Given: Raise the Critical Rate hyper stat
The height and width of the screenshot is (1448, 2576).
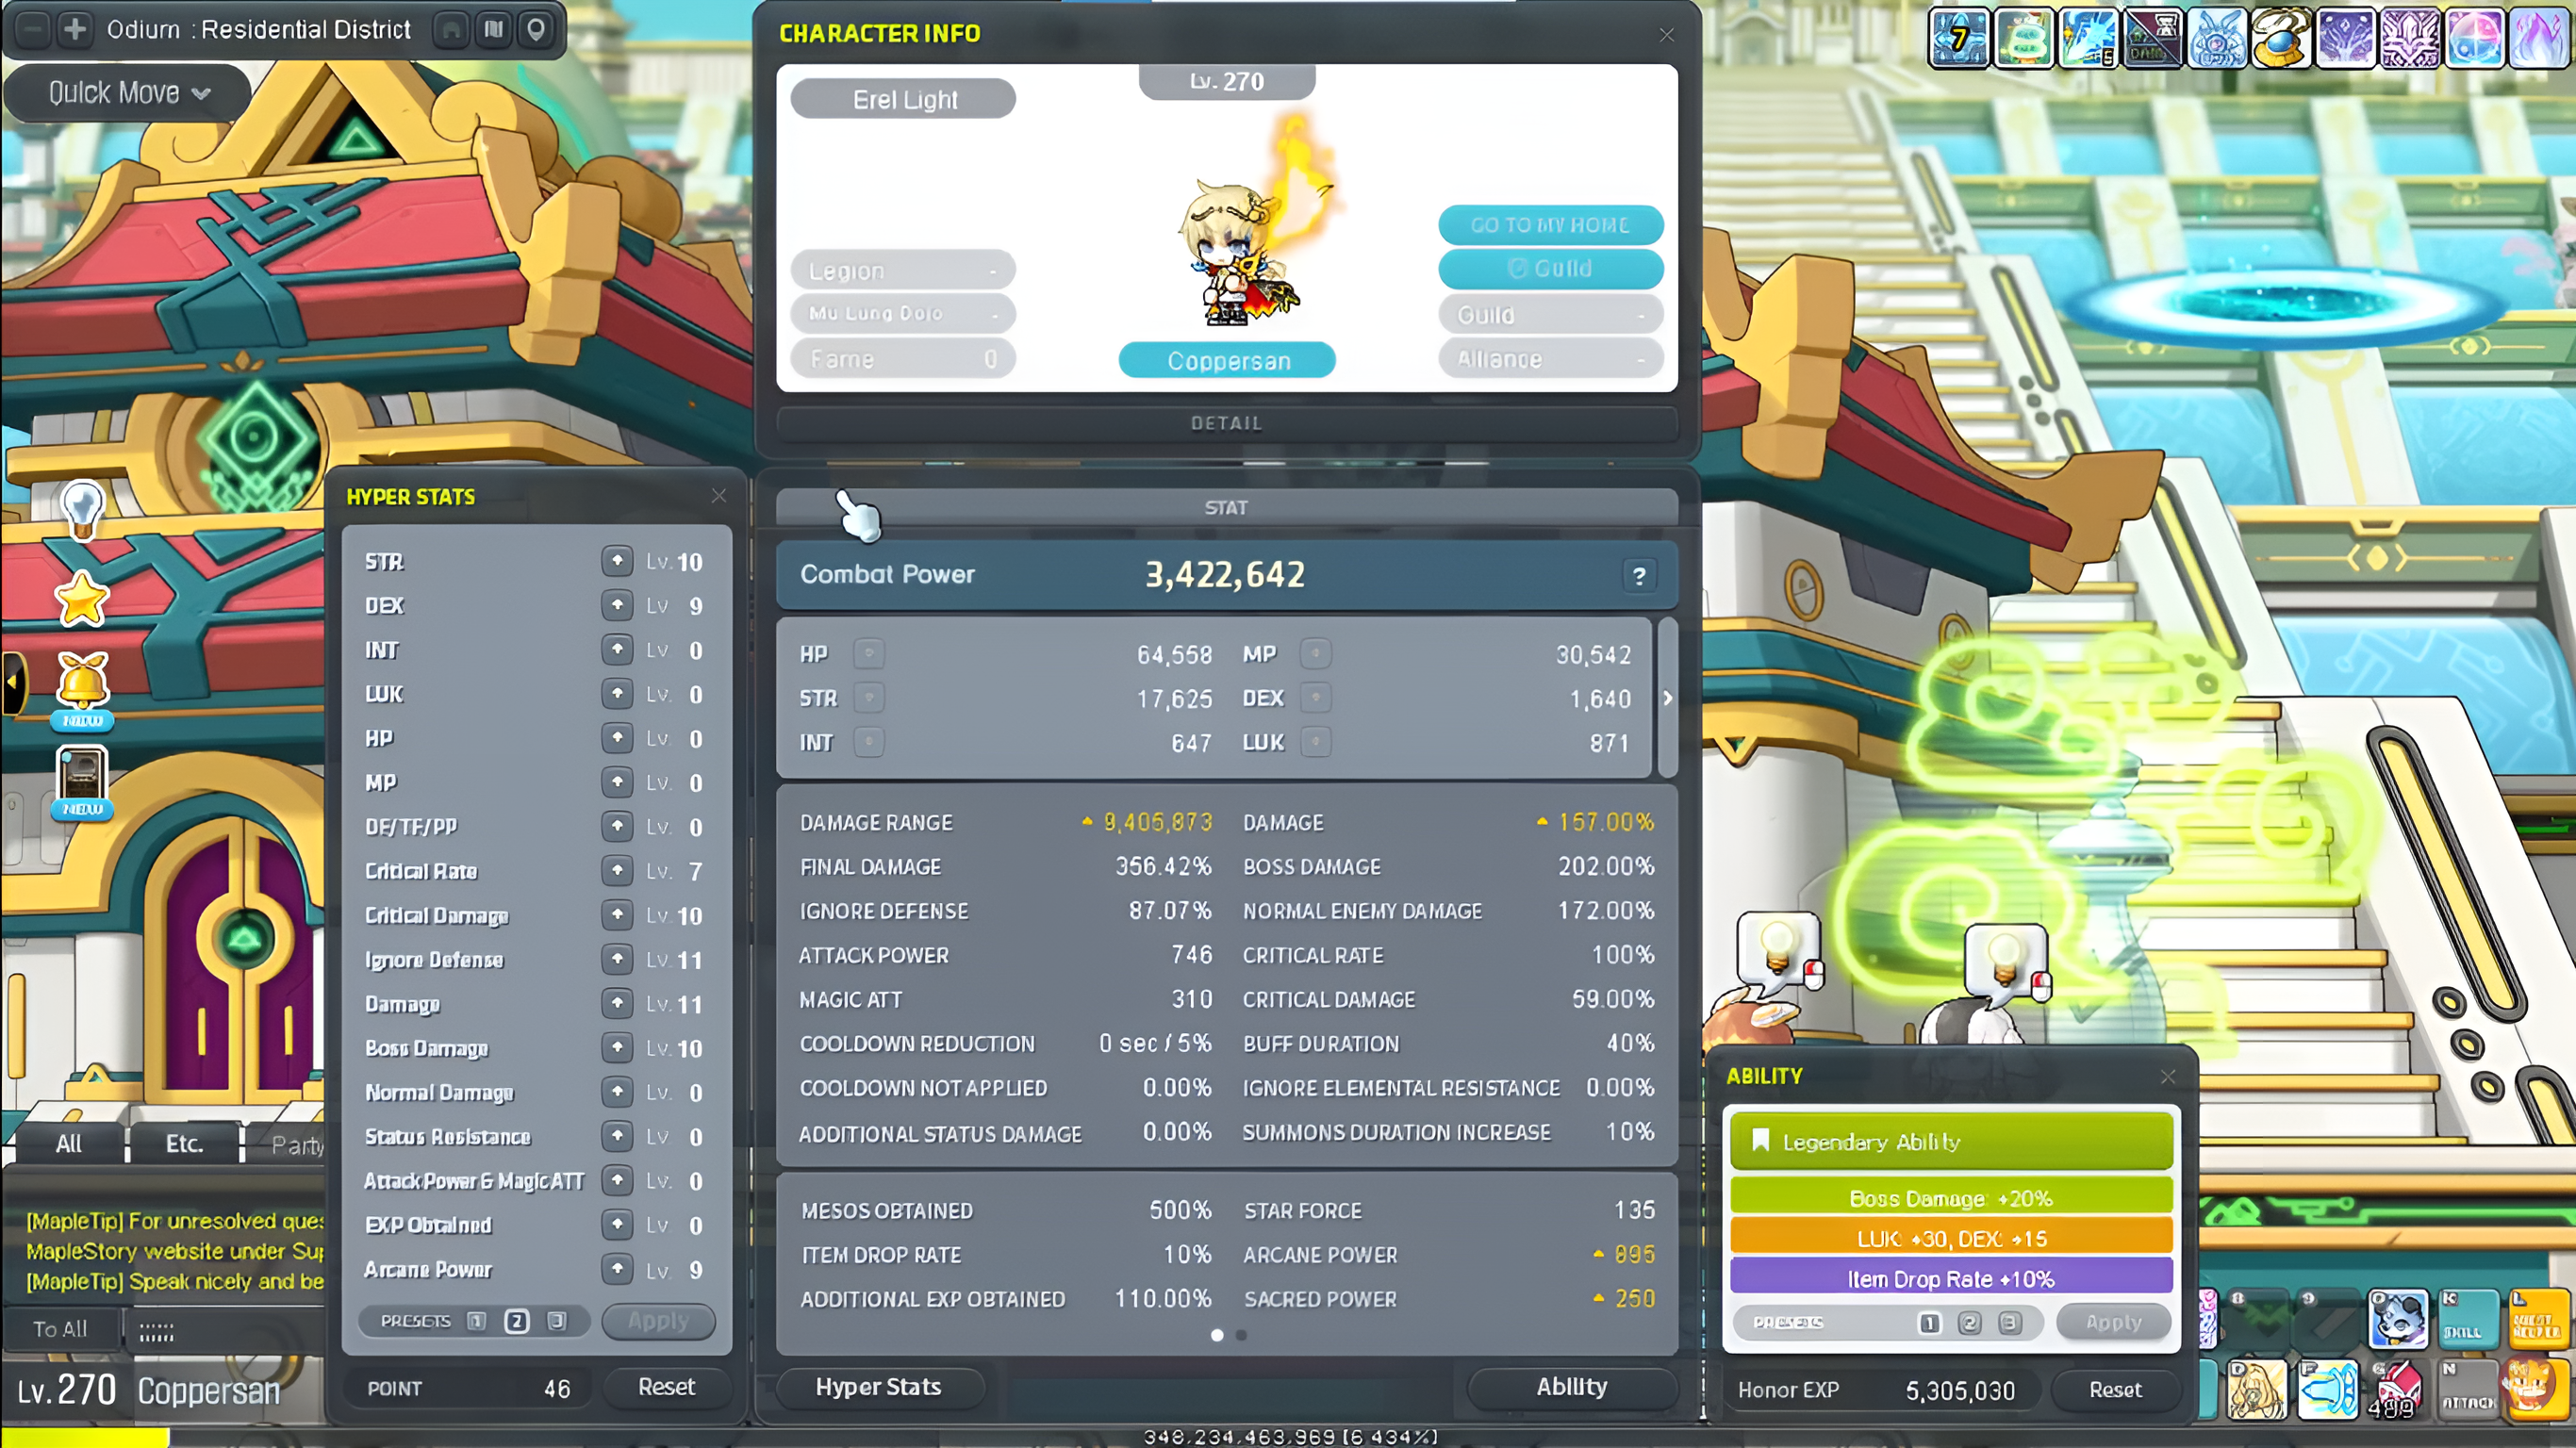Looking at the screenshot, I should (617, 870).
